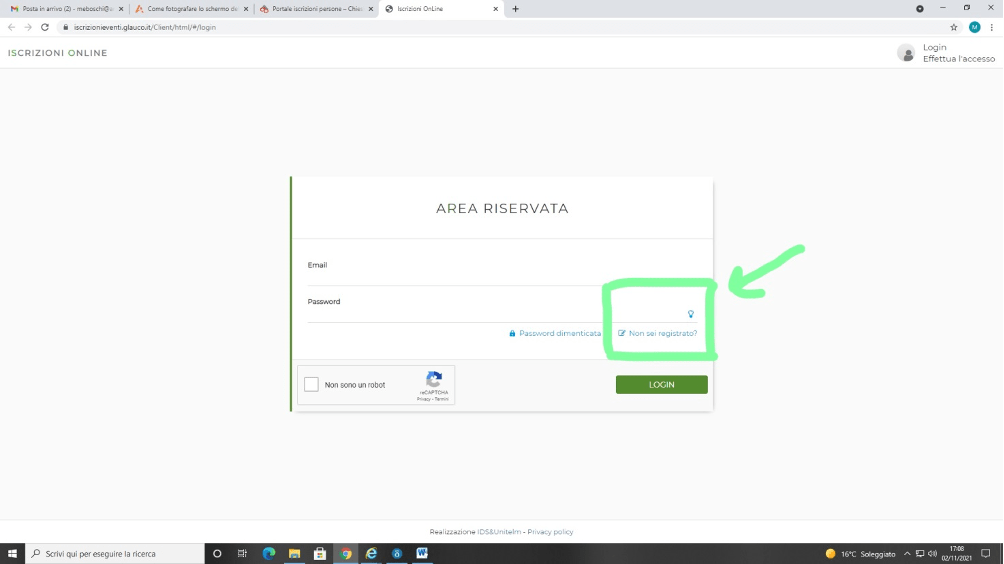1004x564 pixels.
Task: Click the Windows Start button
Action: click(x=12, y=553)
